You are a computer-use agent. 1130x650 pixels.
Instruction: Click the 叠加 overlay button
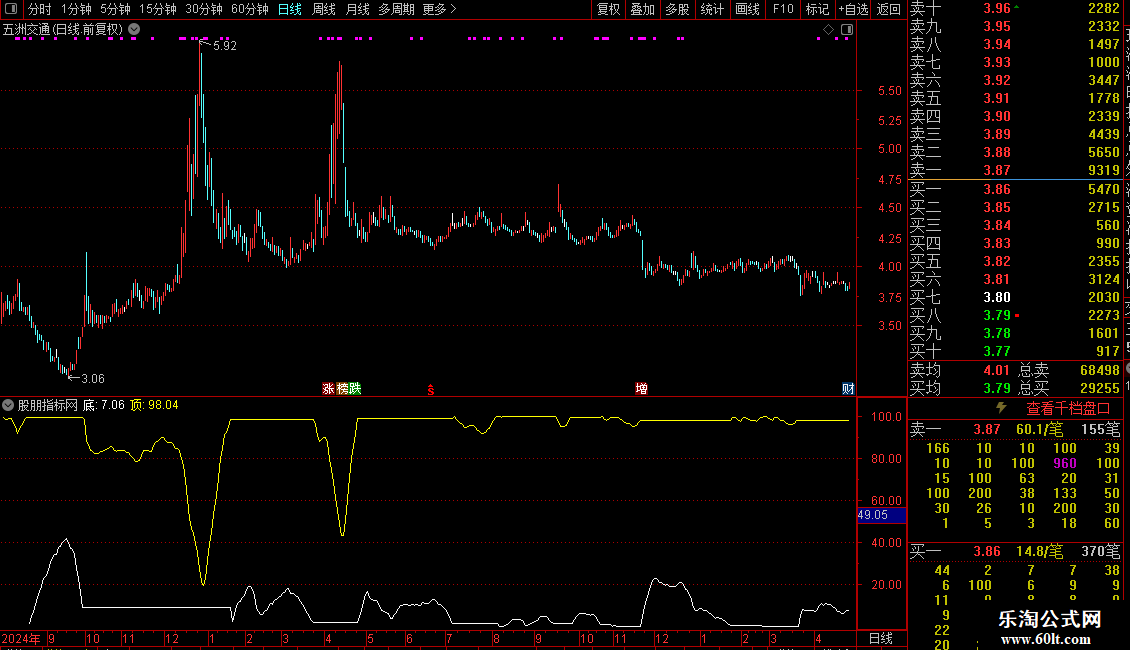tap(642, 9)
